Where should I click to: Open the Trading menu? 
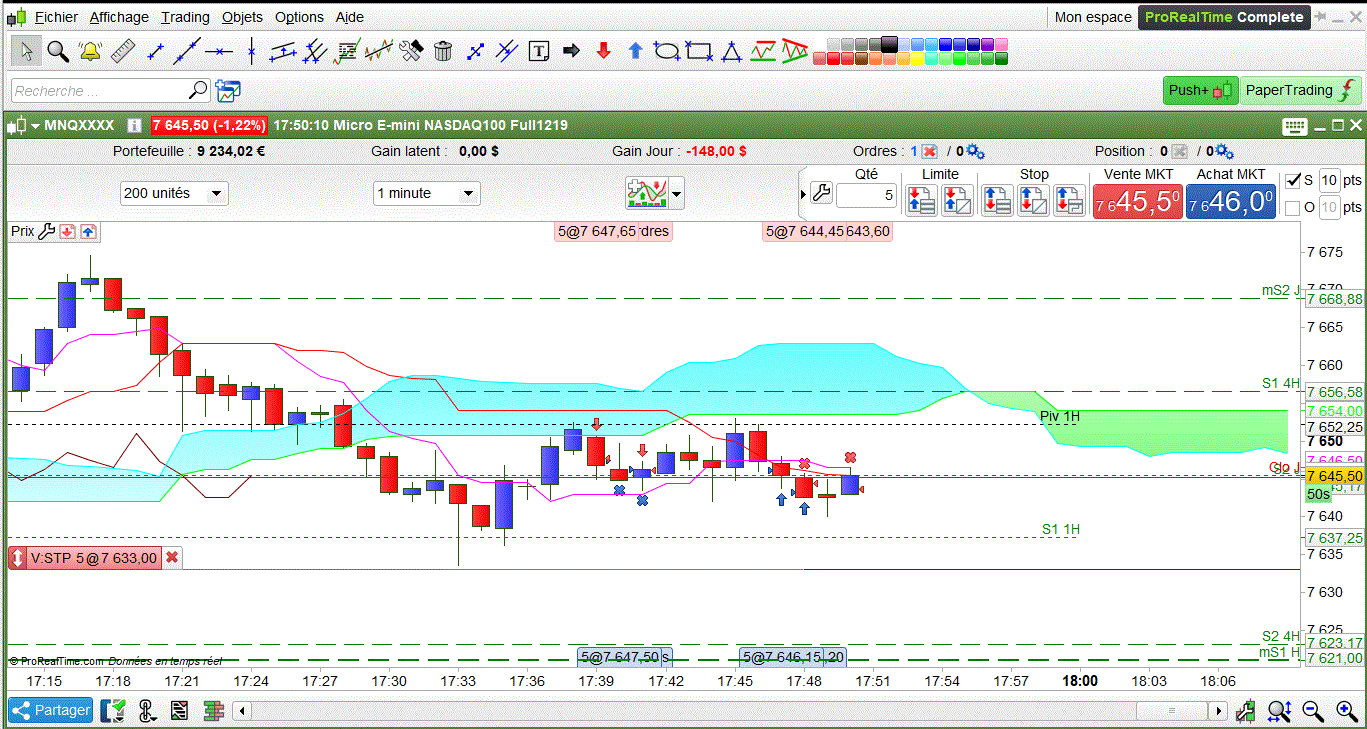185,17
